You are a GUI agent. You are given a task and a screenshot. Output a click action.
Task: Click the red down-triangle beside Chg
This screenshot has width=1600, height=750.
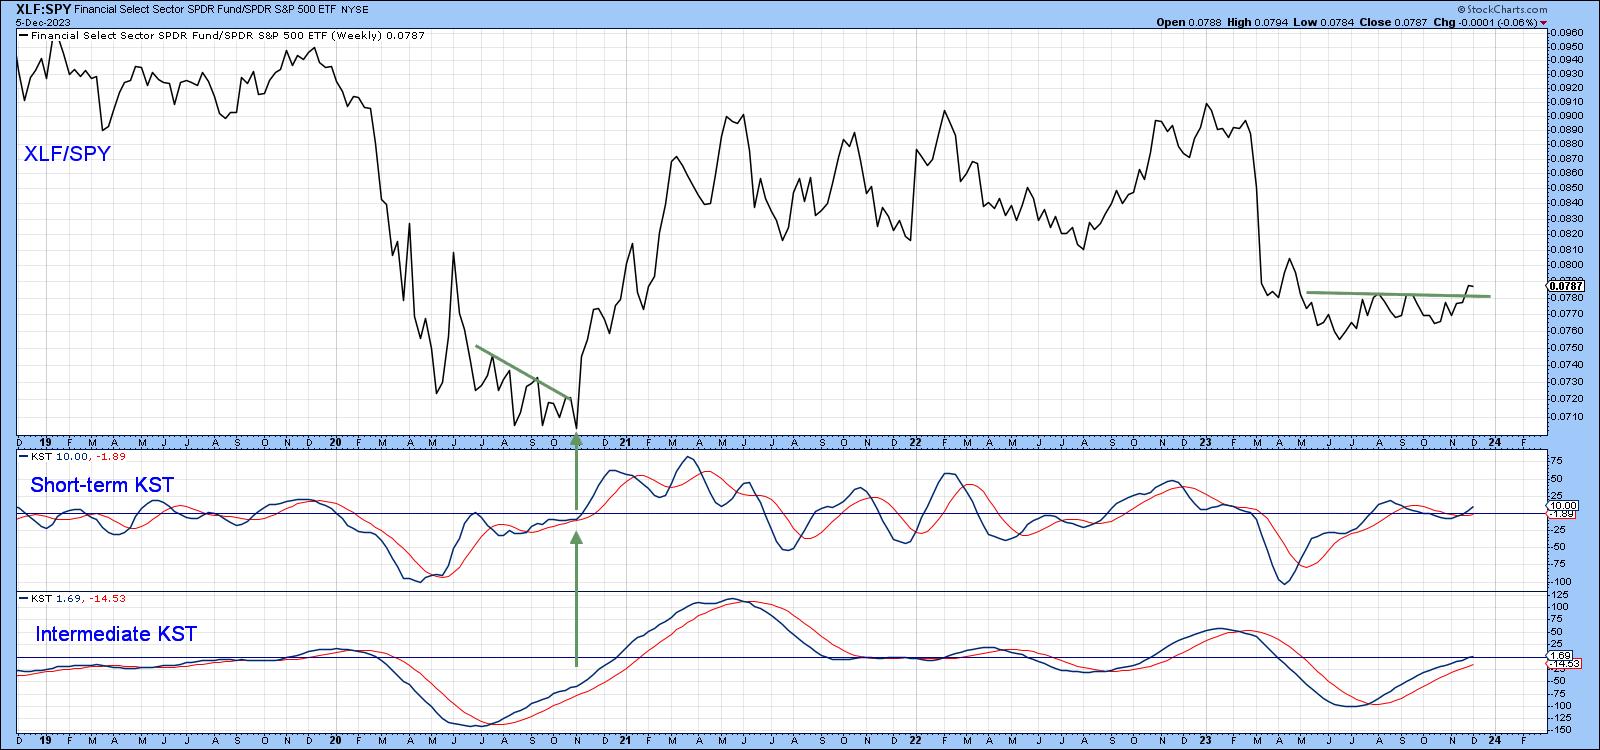tap(1545, 22)
